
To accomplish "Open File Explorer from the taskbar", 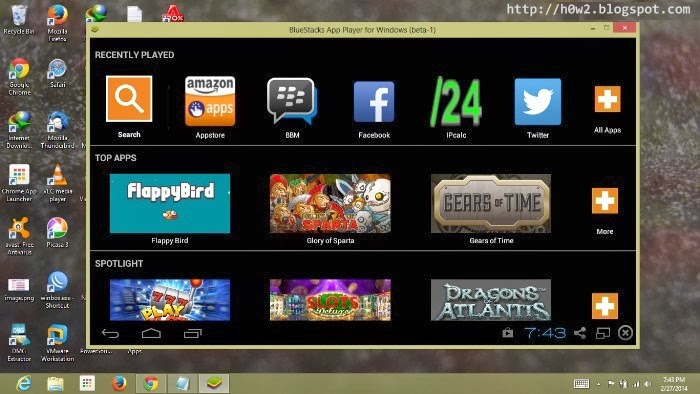I will [x=55, y=383].
